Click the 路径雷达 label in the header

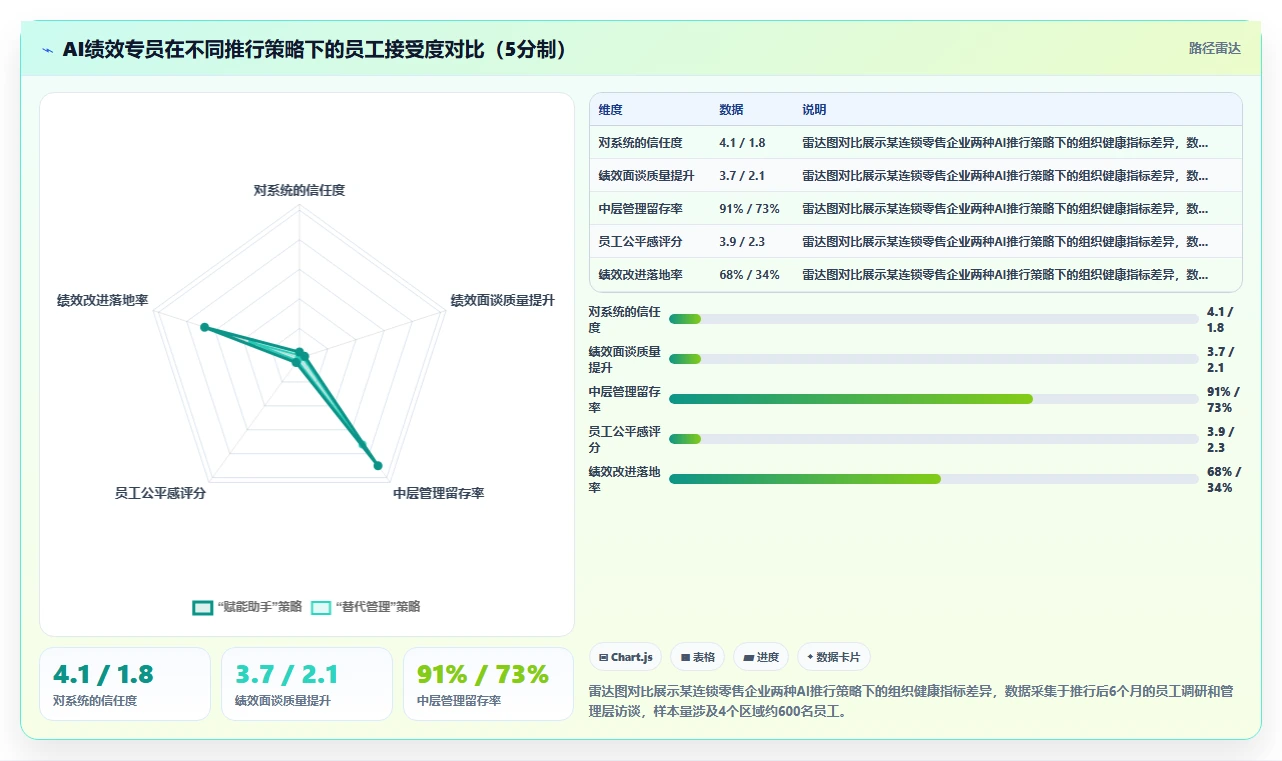[x=1215, y=48]
